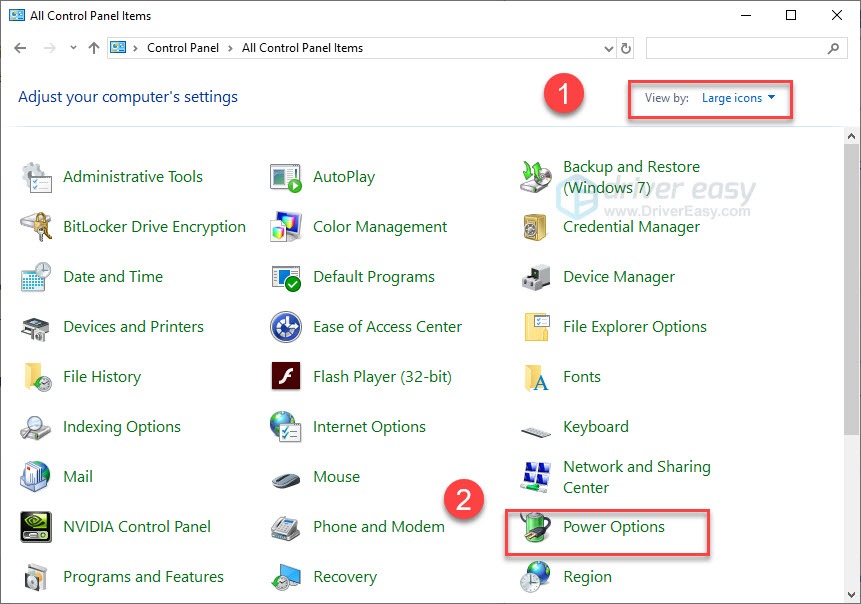Open the Programs and Features link

(x=143, y=577)
